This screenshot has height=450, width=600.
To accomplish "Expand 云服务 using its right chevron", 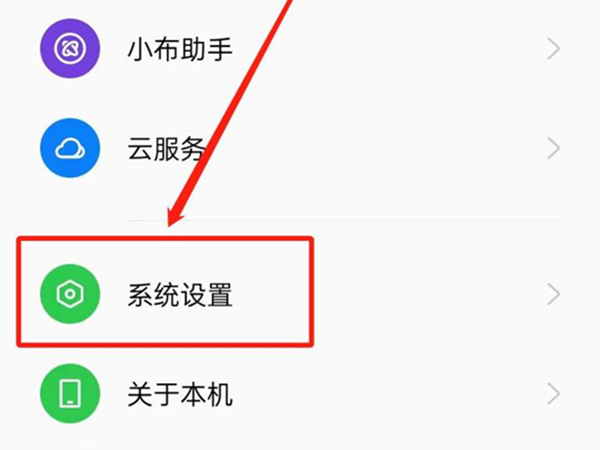I will point(554,148).
